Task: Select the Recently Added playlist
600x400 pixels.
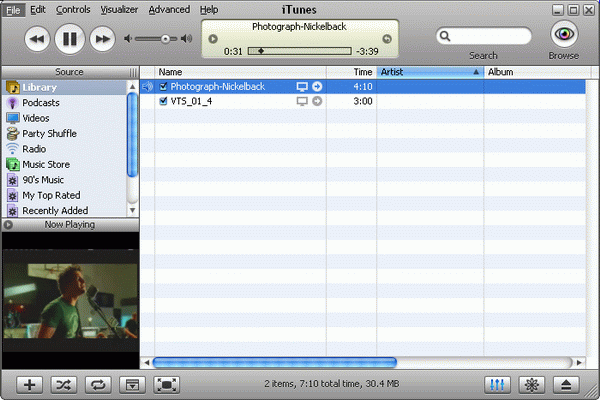Action: click(64, 211)
